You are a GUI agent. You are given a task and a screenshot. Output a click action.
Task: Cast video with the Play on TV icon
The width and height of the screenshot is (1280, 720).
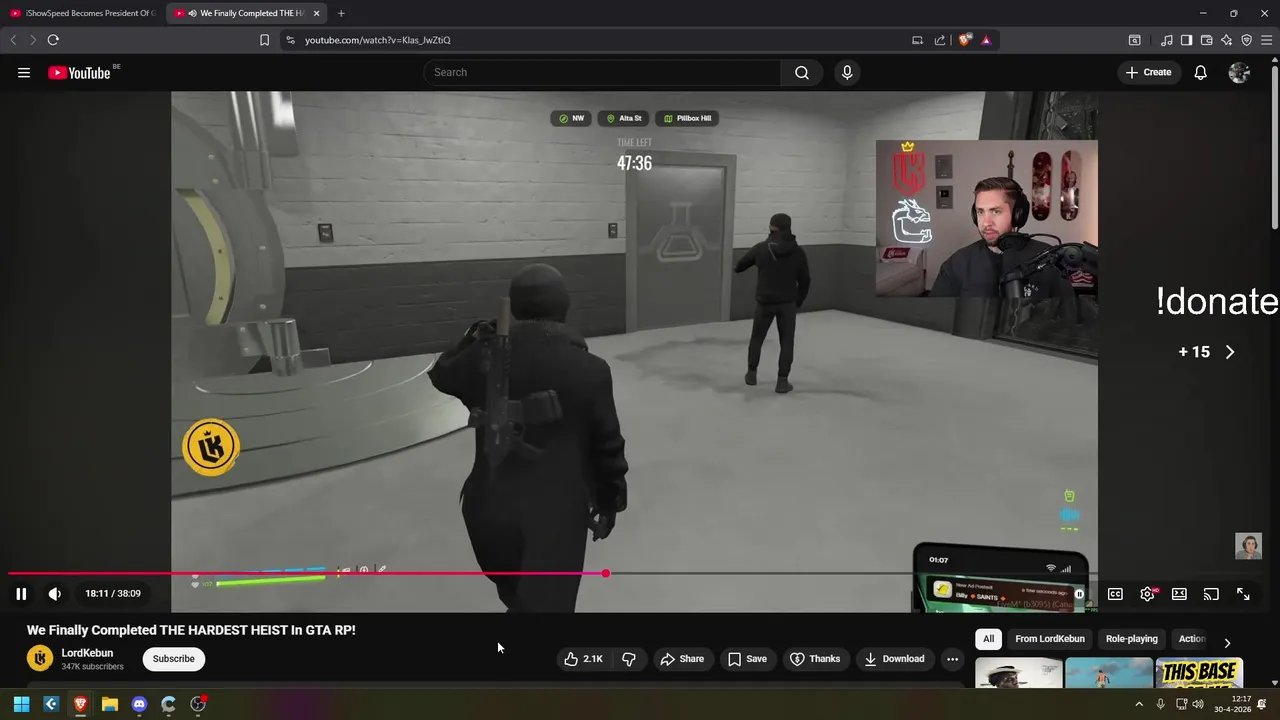(x=1211, y=594)
